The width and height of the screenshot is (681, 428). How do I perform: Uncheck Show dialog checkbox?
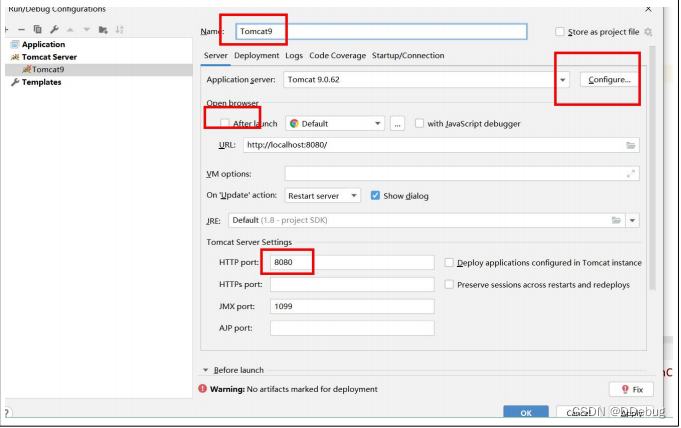coord(375,196)
